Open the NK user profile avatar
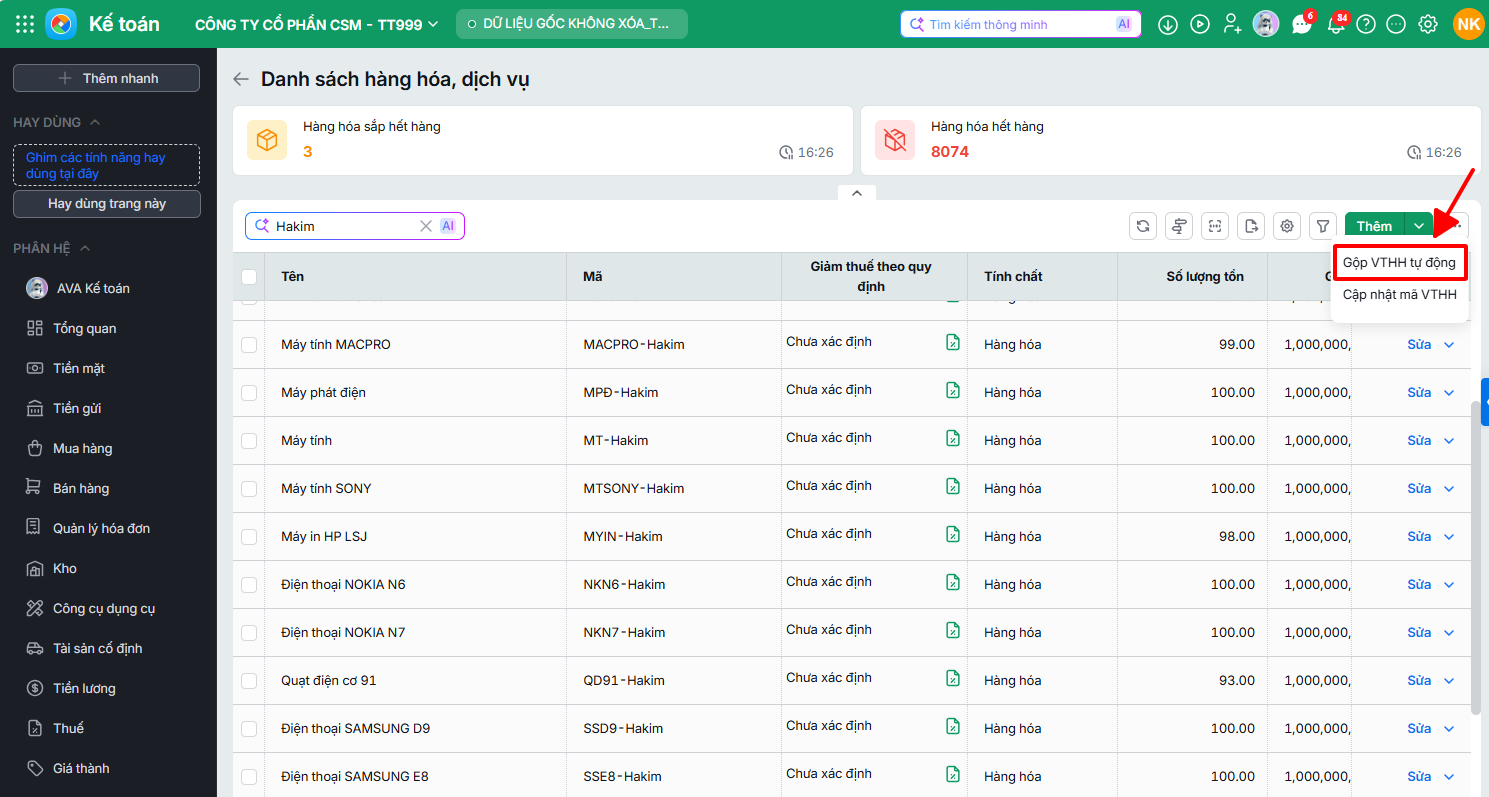Viewport: 1489px width, 797px height. click(x=1468, y=24)
